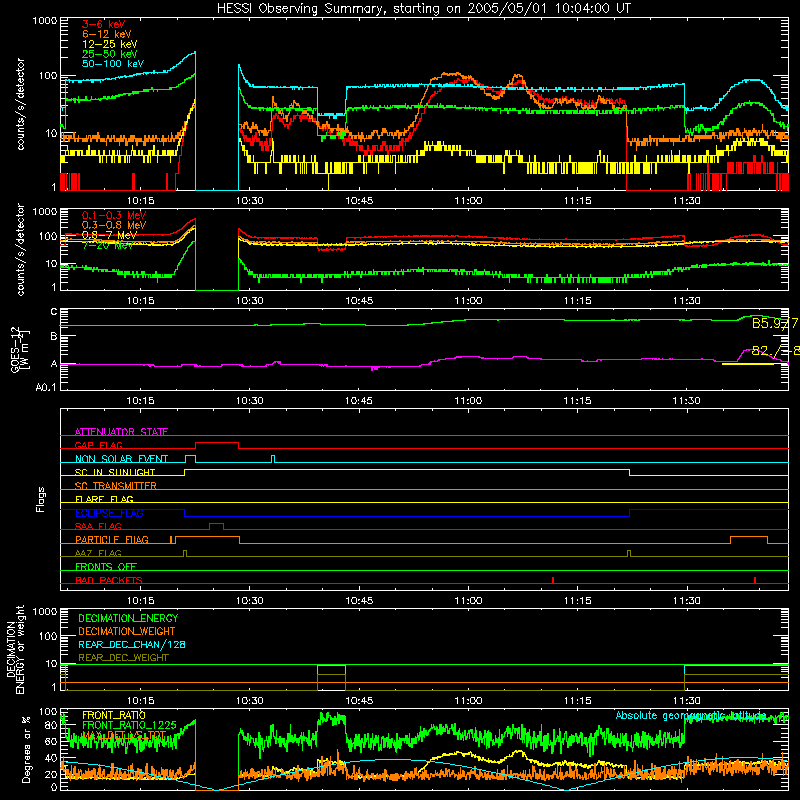Select the yellow B5.9/7 GOES annotation
The width and height of the screenshot is (800, 800).
(775, 323)
